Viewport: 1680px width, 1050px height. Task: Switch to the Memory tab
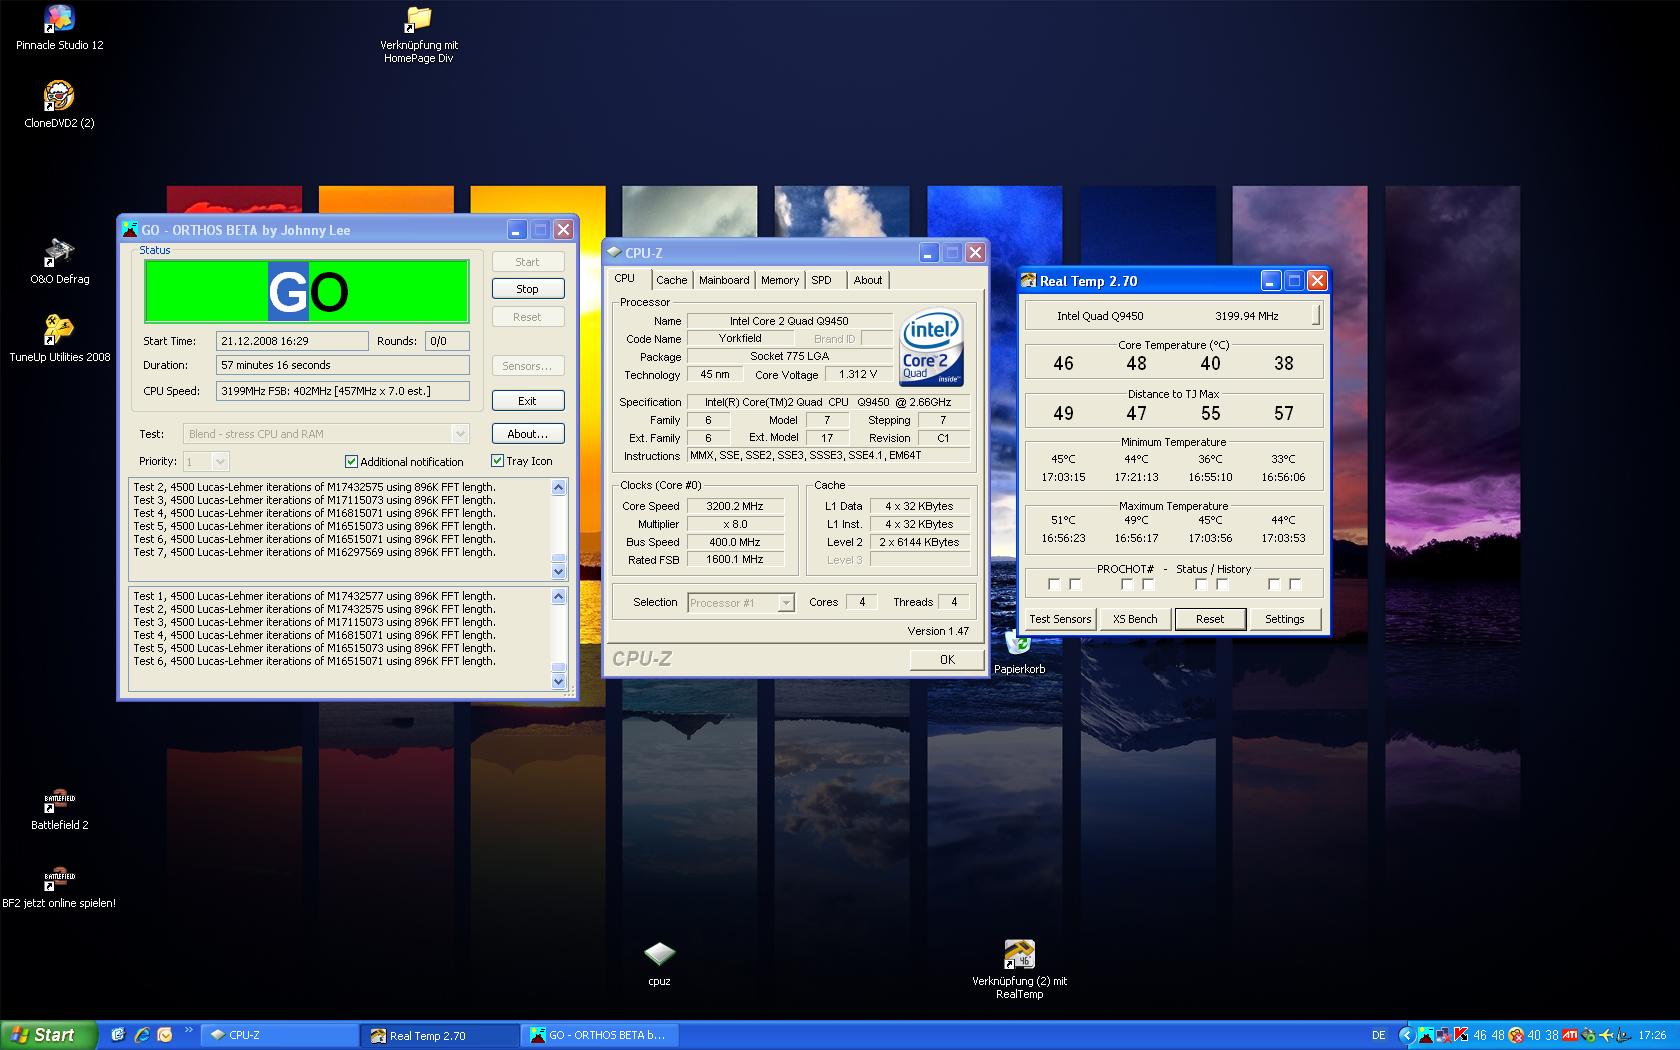pyautogui.click(x=780, y=281)
